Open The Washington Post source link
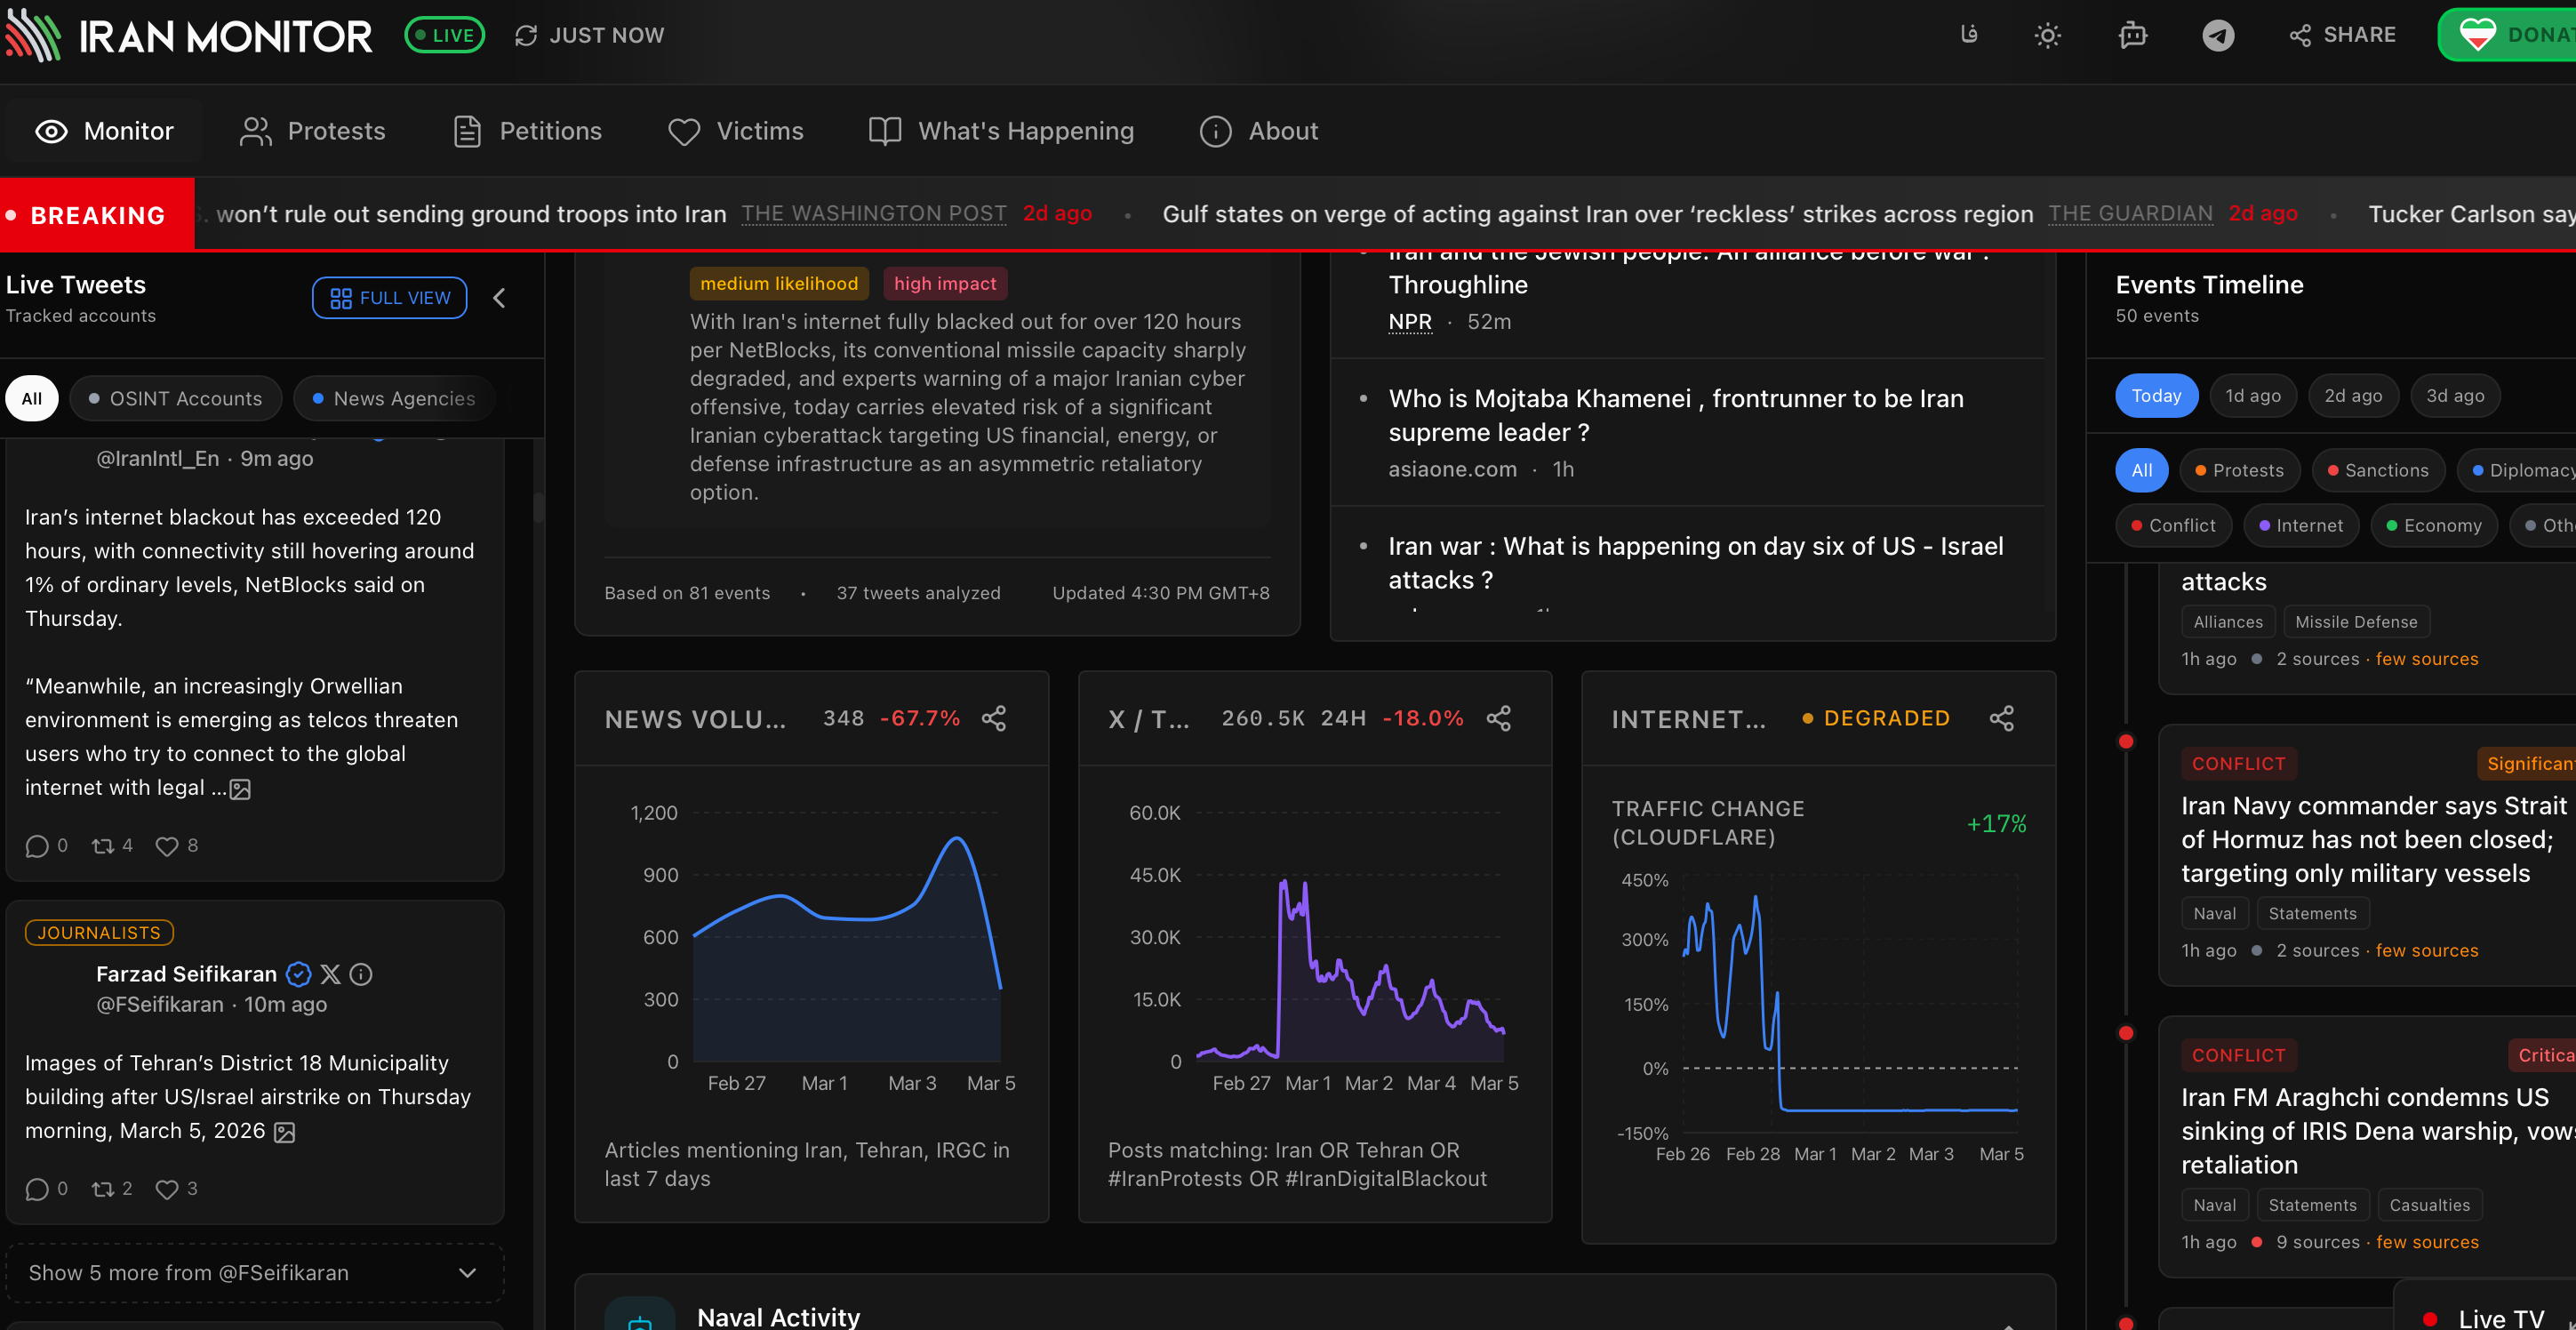Screen dimensions: 2576x1330 coord(873,214)
